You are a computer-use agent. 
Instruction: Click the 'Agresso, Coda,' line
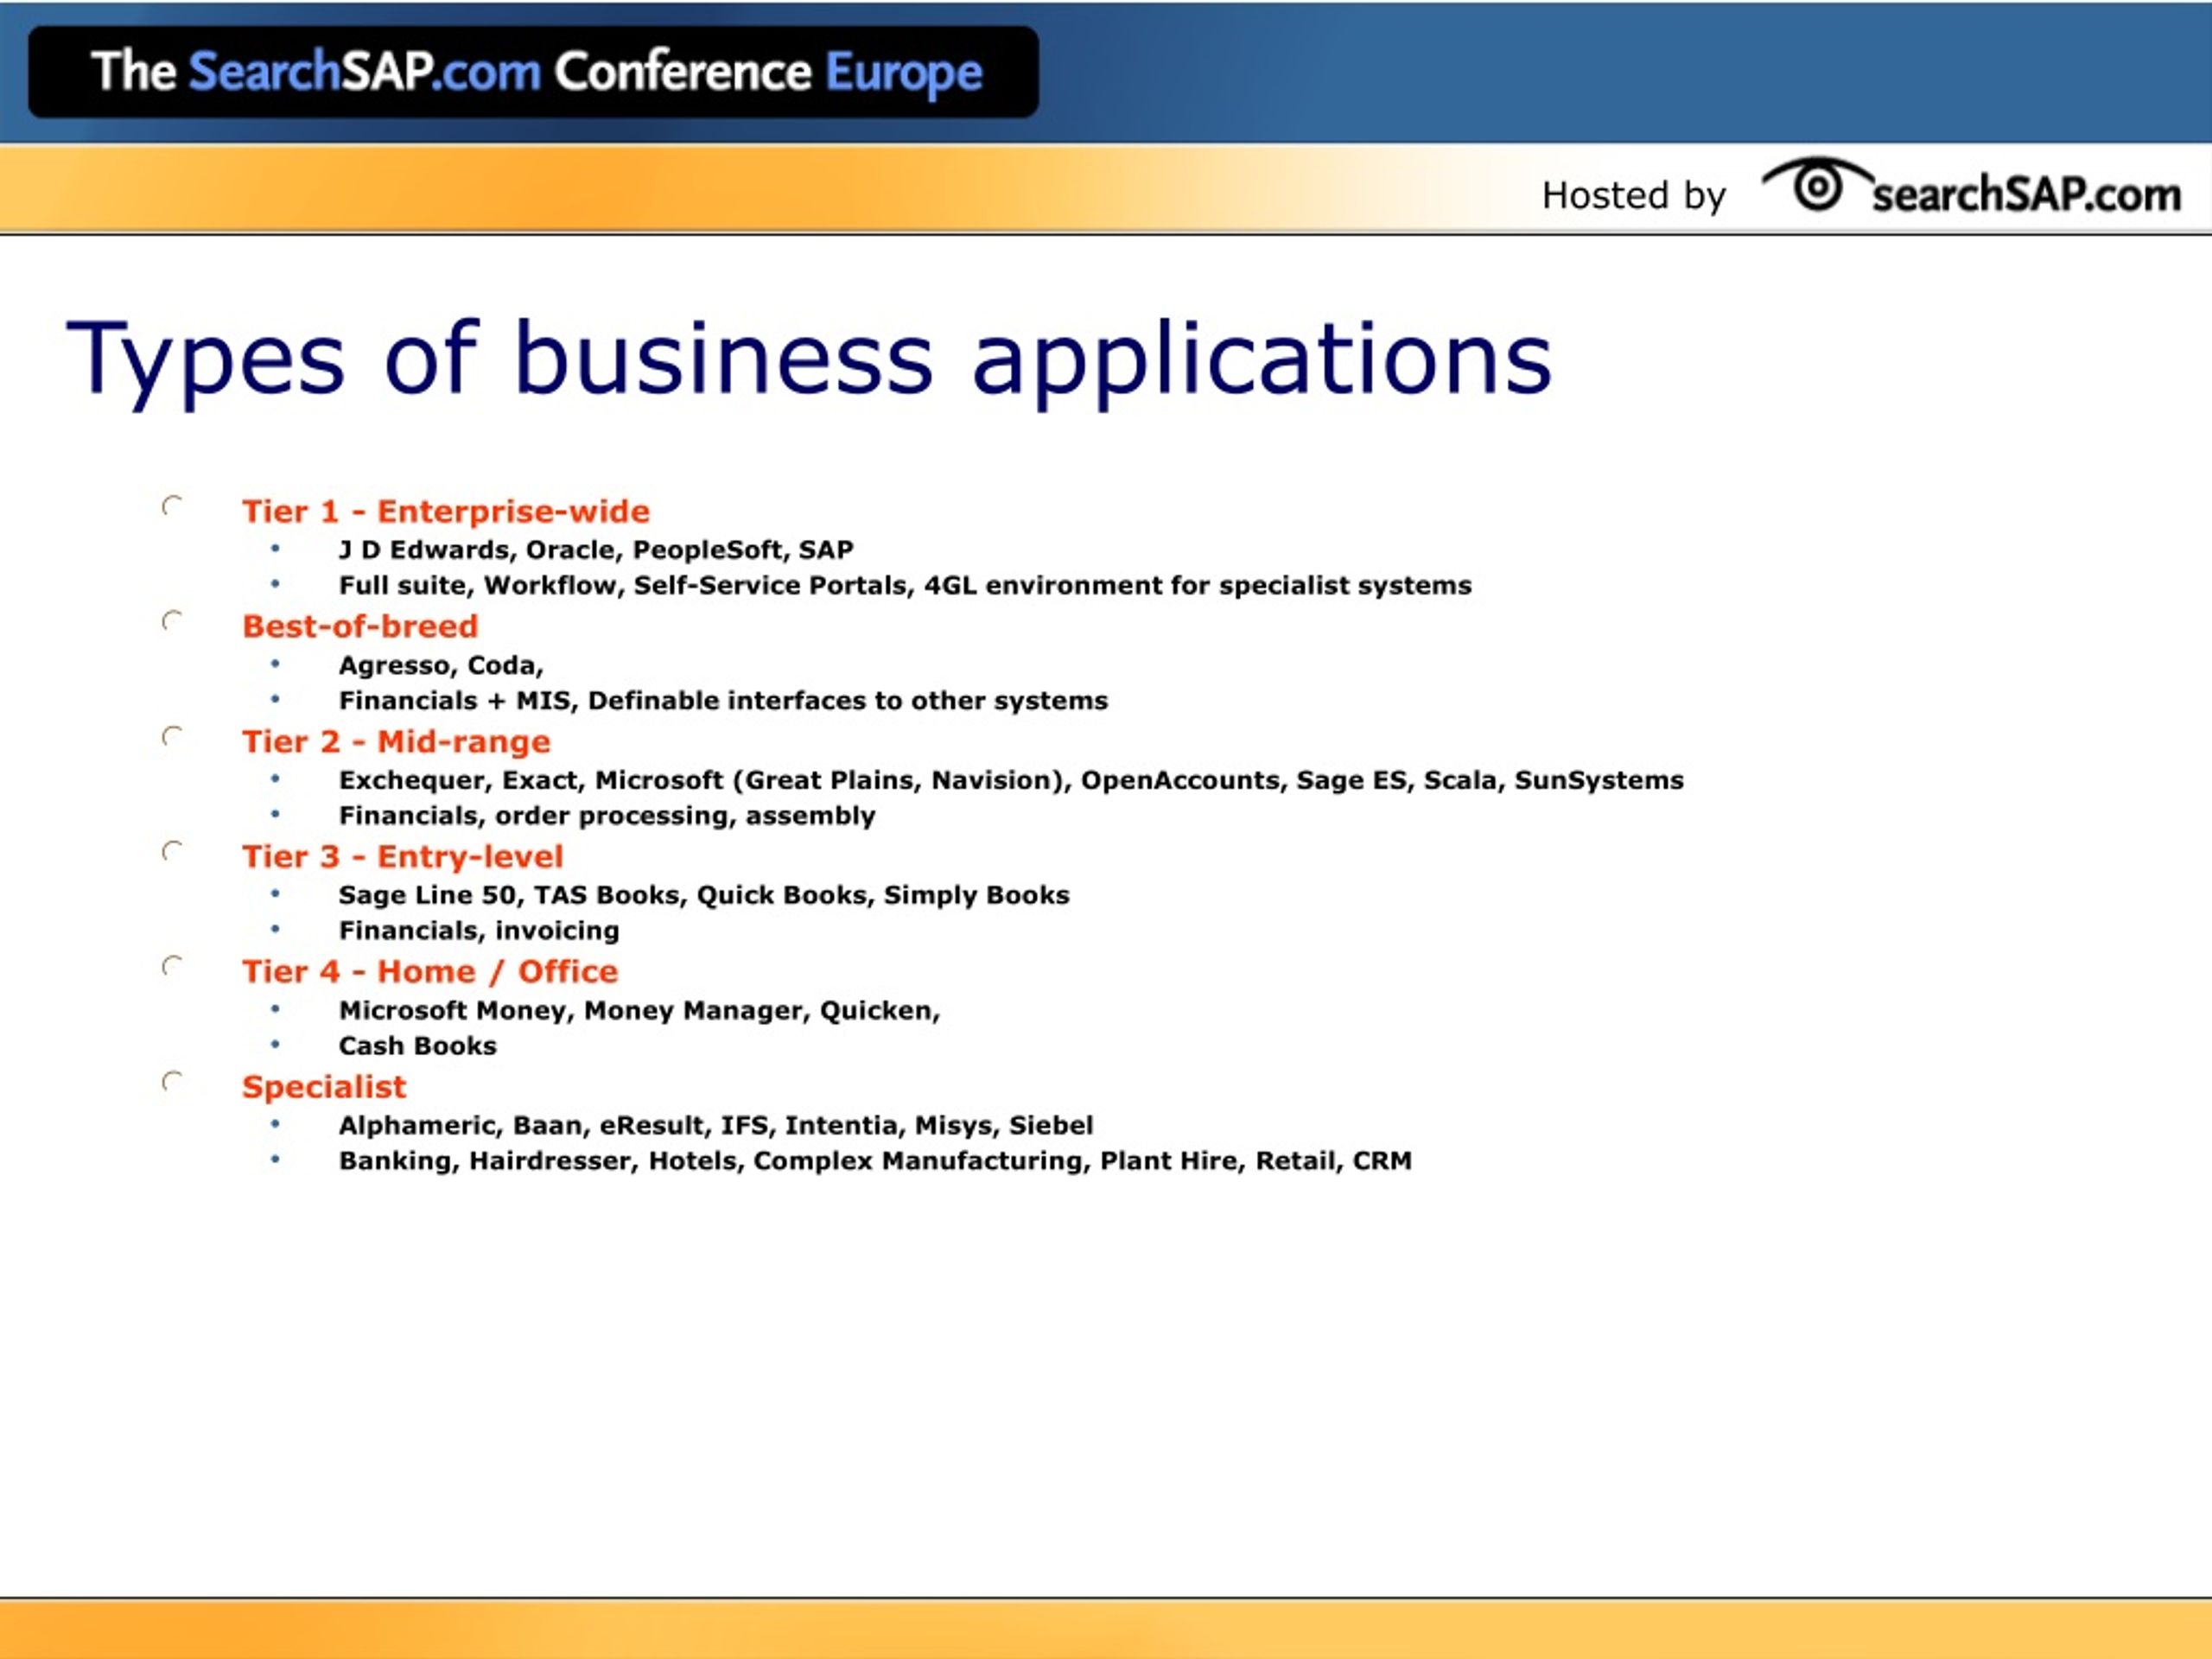(x=441, y=665)
